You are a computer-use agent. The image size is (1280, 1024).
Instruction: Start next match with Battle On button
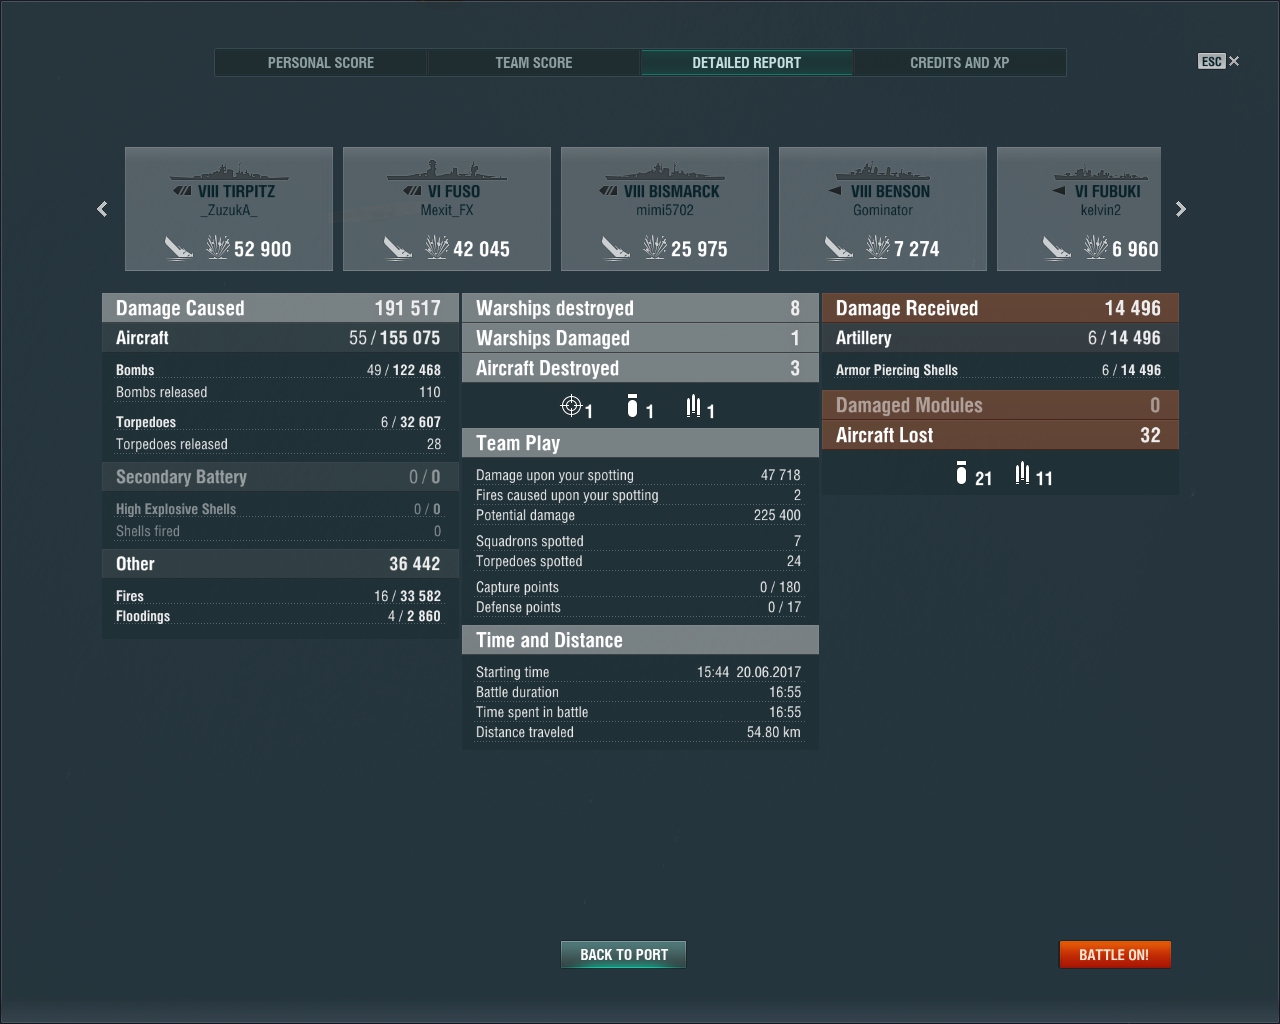pyautogui.click(x=1115, y=955)
